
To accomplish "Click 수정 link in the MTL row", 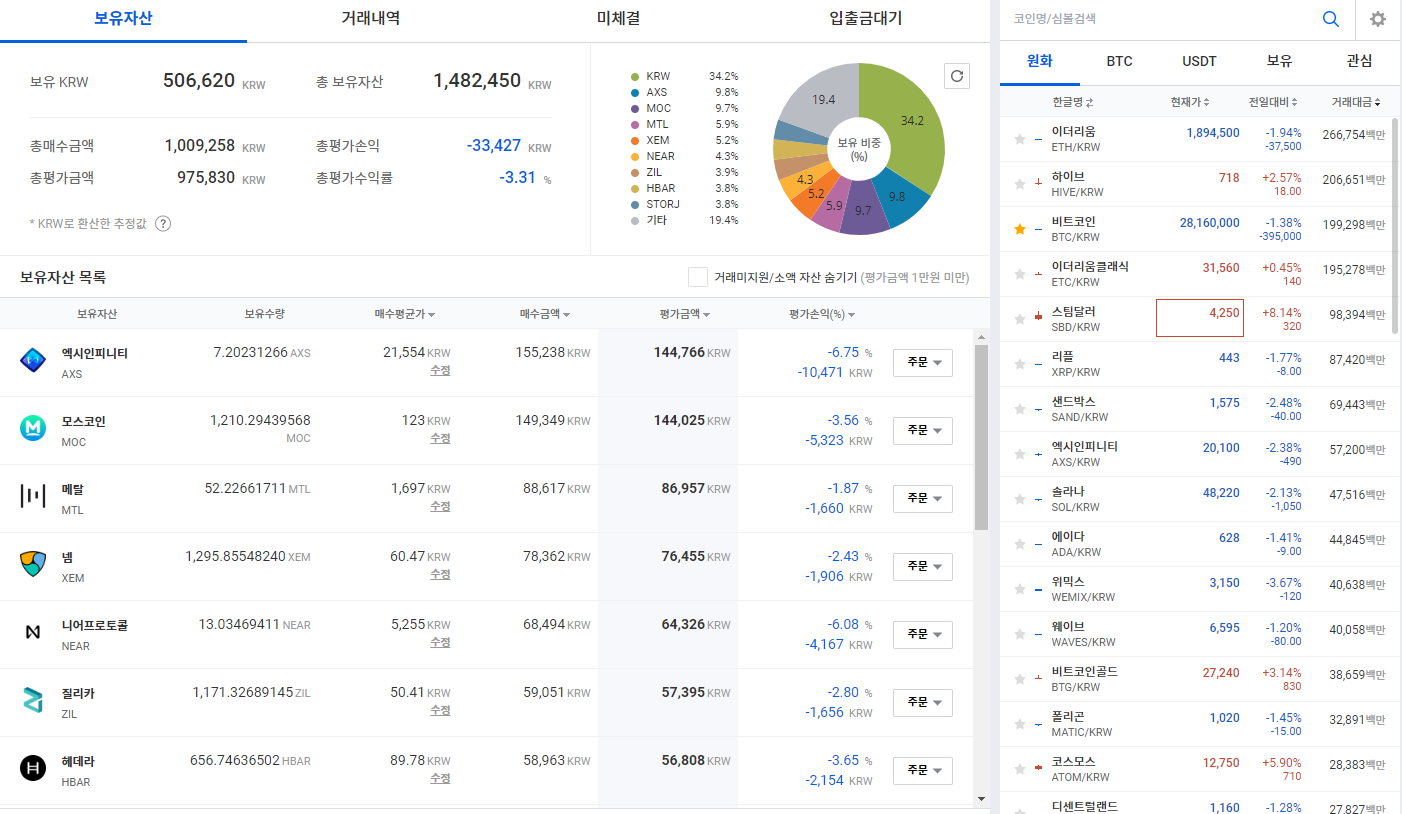I will [x=440, y=506].
